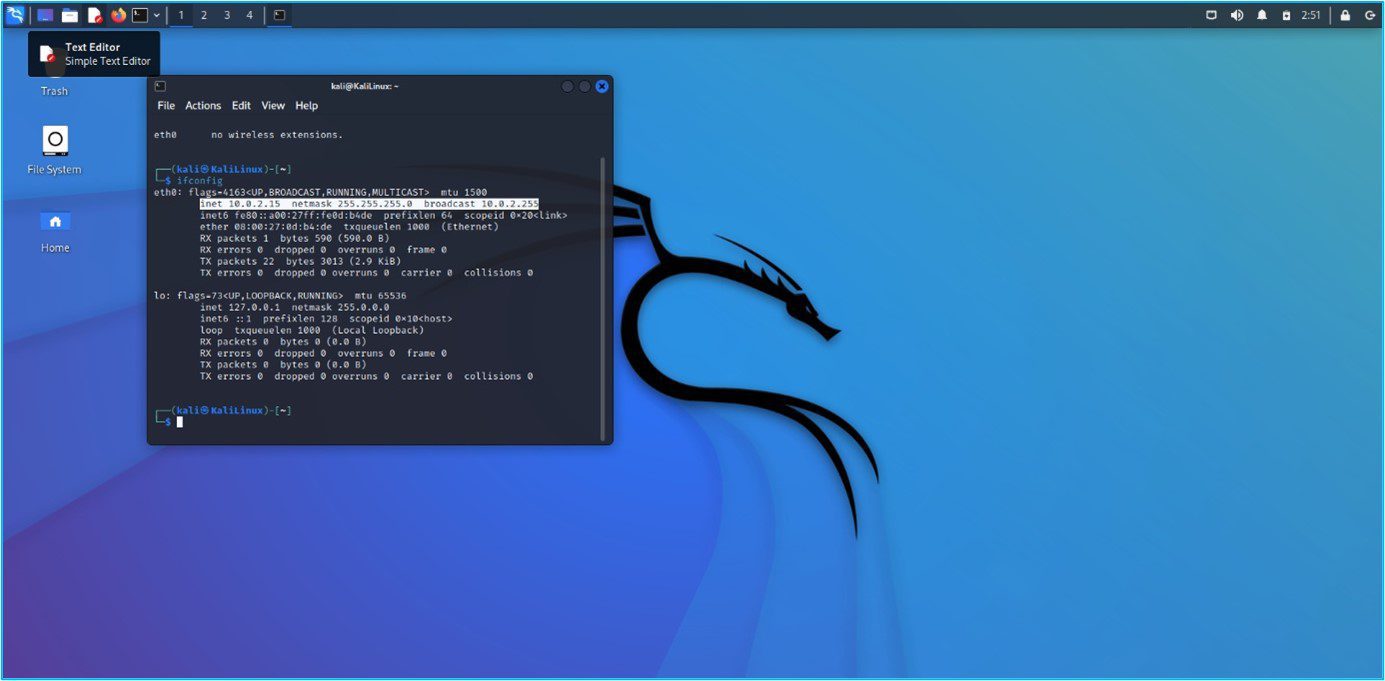The image size is (1385, 681).
Task: Open the power manager battery icon
Action: tap(1286, 15)
